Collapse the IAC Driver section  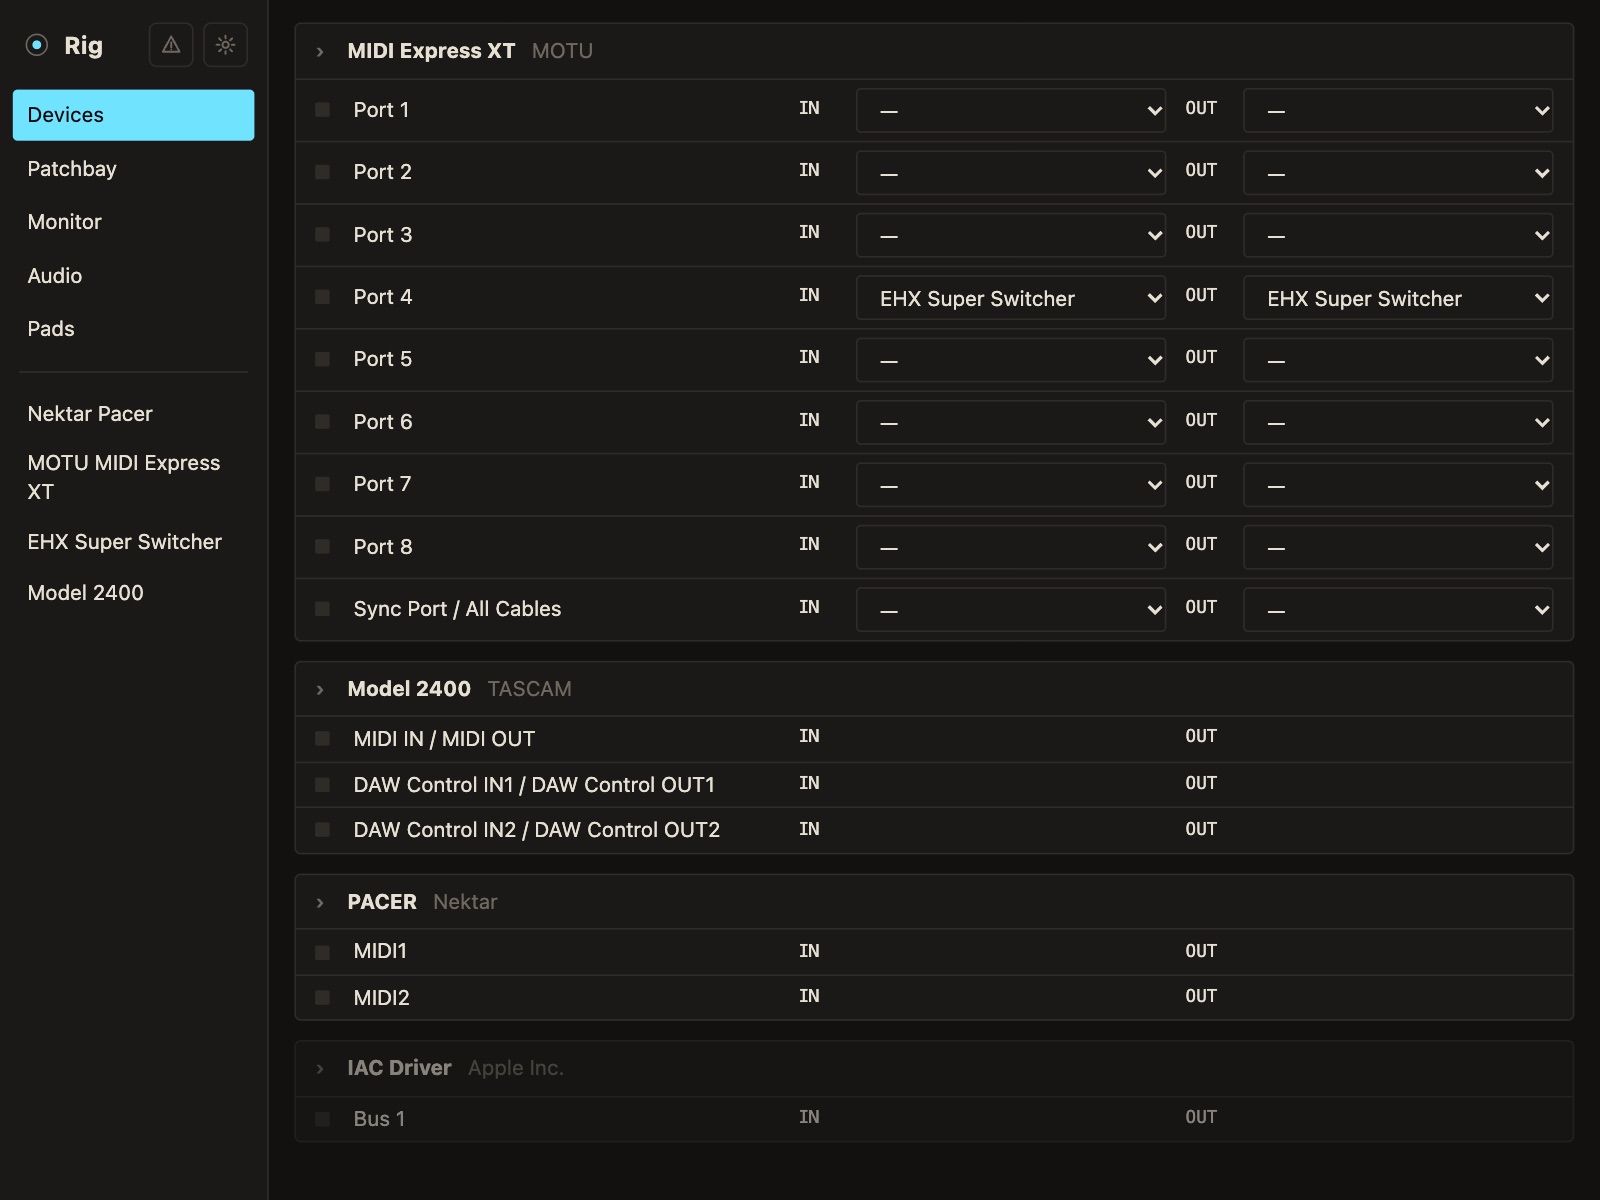[x=320, y=1068]
